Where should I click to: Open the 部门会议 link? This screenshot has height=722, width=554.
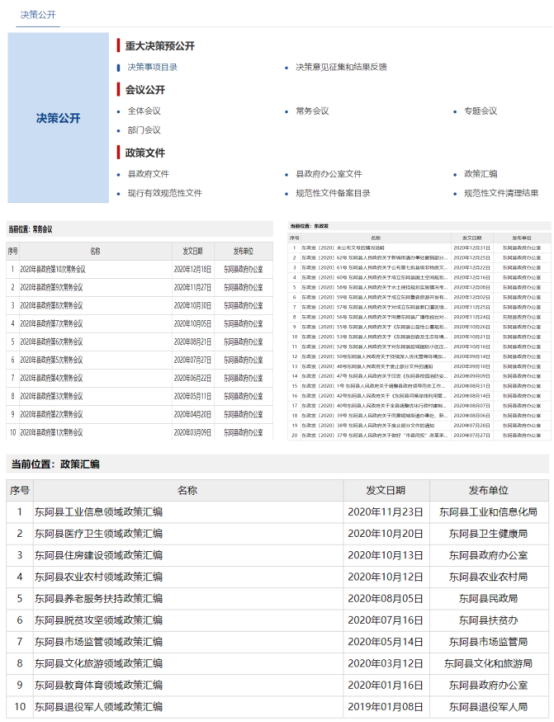tap(144, 130)
